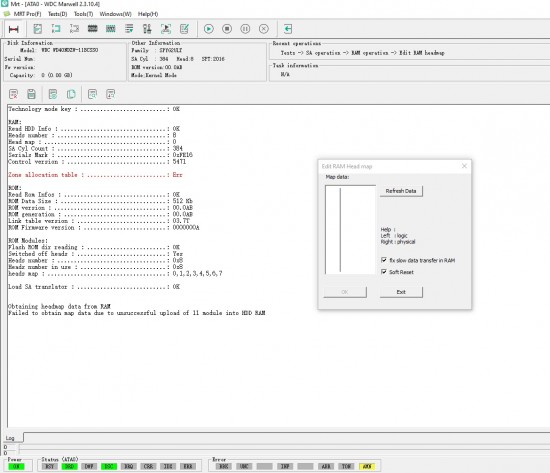Click the red H-shaped toolbar icon
The width and height of the screenshot is (550, 473).
14,29
